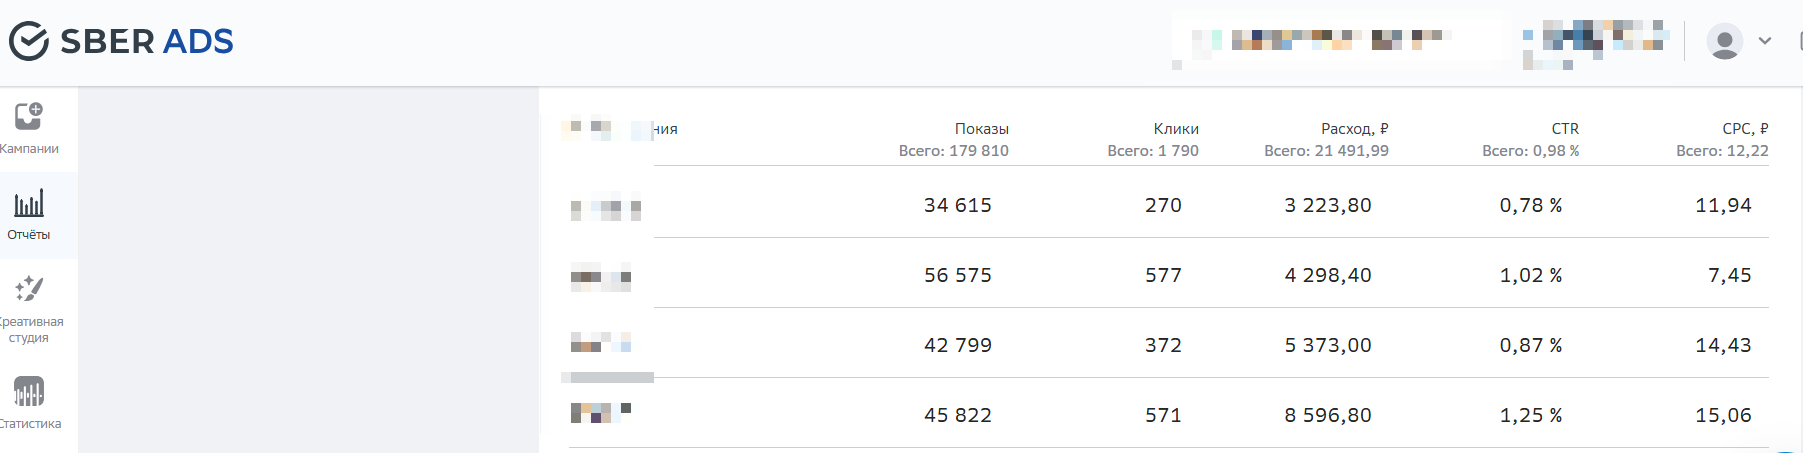Sort by the CPC, ₽ column header
This screenshot has width=1803, height=453.
(1744, 129)
